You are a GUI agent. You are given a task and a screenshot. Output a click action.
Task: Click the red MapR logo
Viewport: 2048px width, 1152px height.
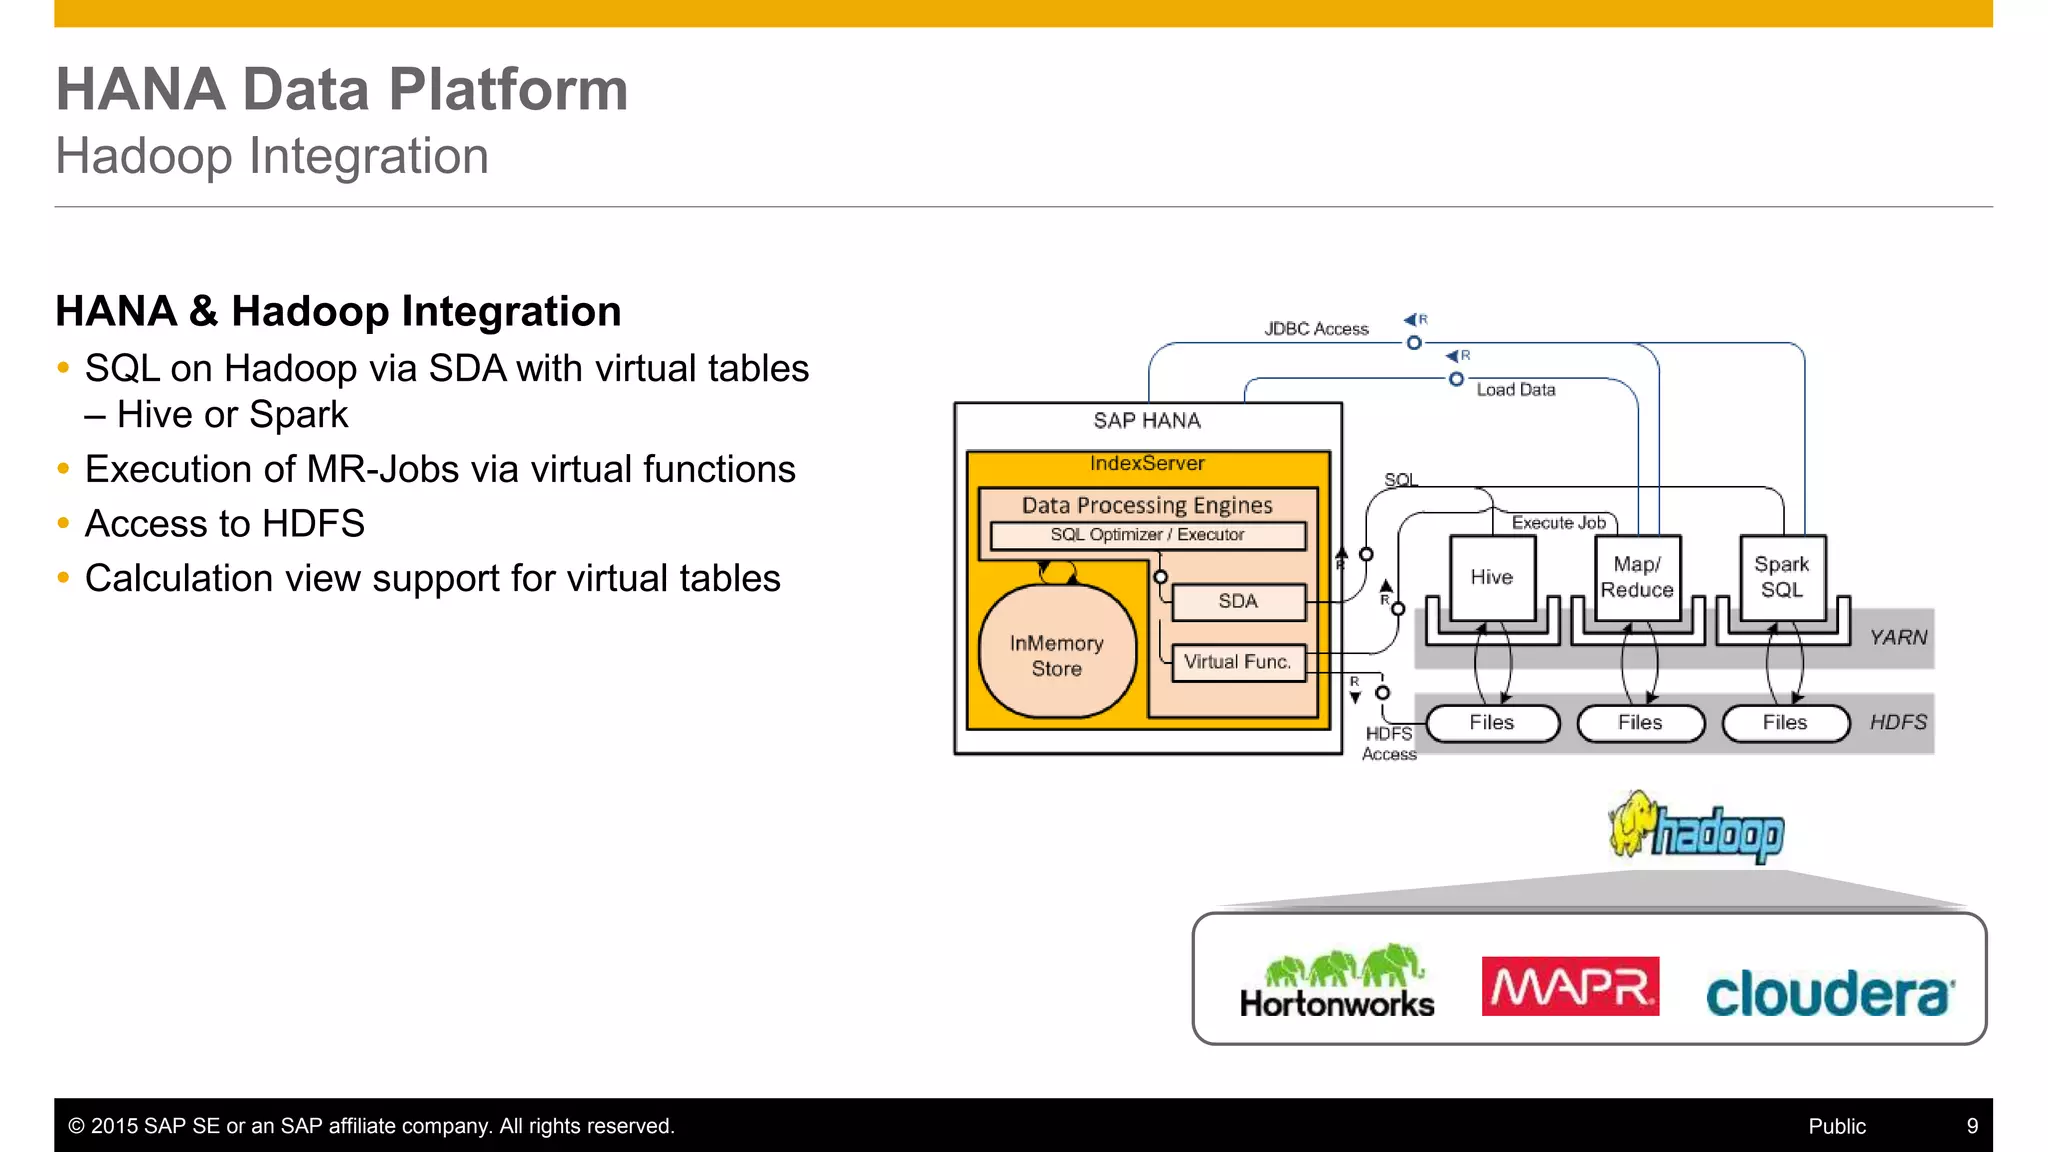[x=1570, y=986]
